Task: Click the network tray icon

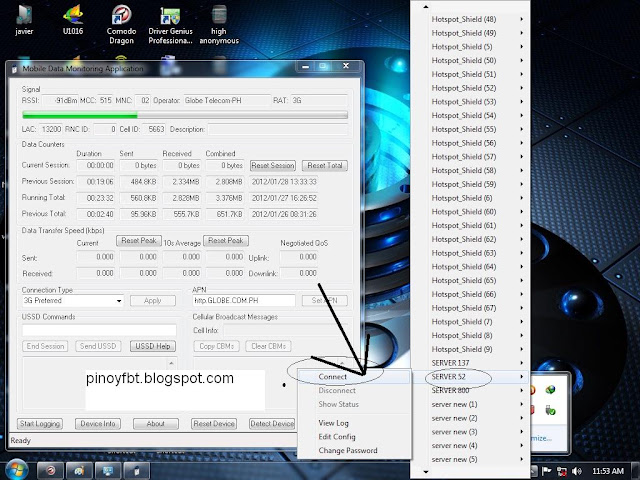Action: (562, 471)
